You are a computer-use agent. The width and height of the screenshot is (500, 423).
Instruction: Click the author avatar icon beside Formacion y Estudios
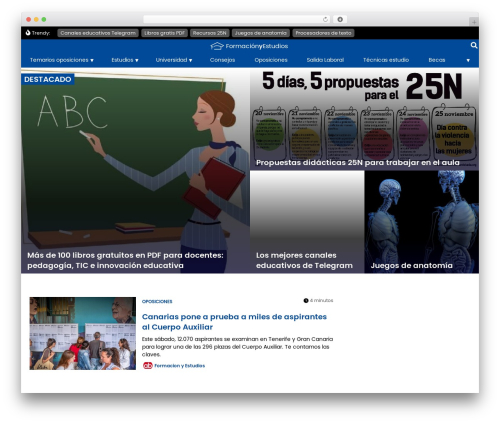point(147,366)
